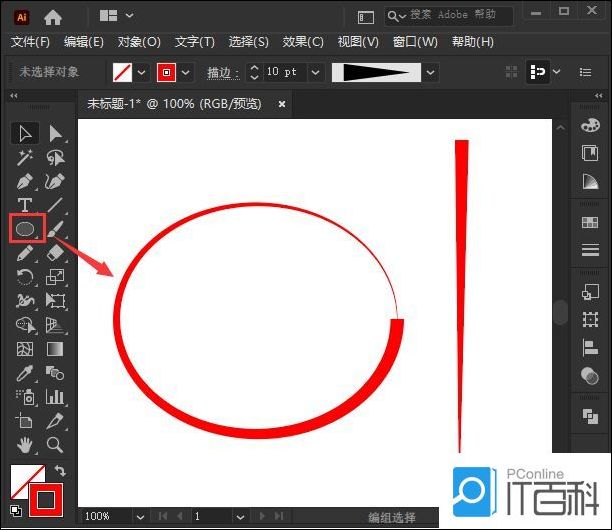This screenshot has height=530, width=612.
Task: Open artboard number dropdown
Action: click(x=240, y=517)
